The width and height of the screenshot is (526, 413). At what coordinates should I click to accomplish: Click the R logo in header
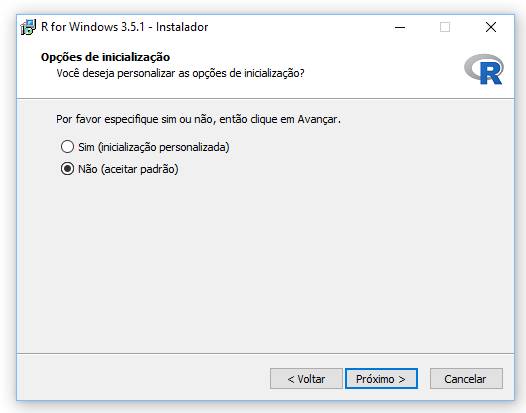click(484, 69)
